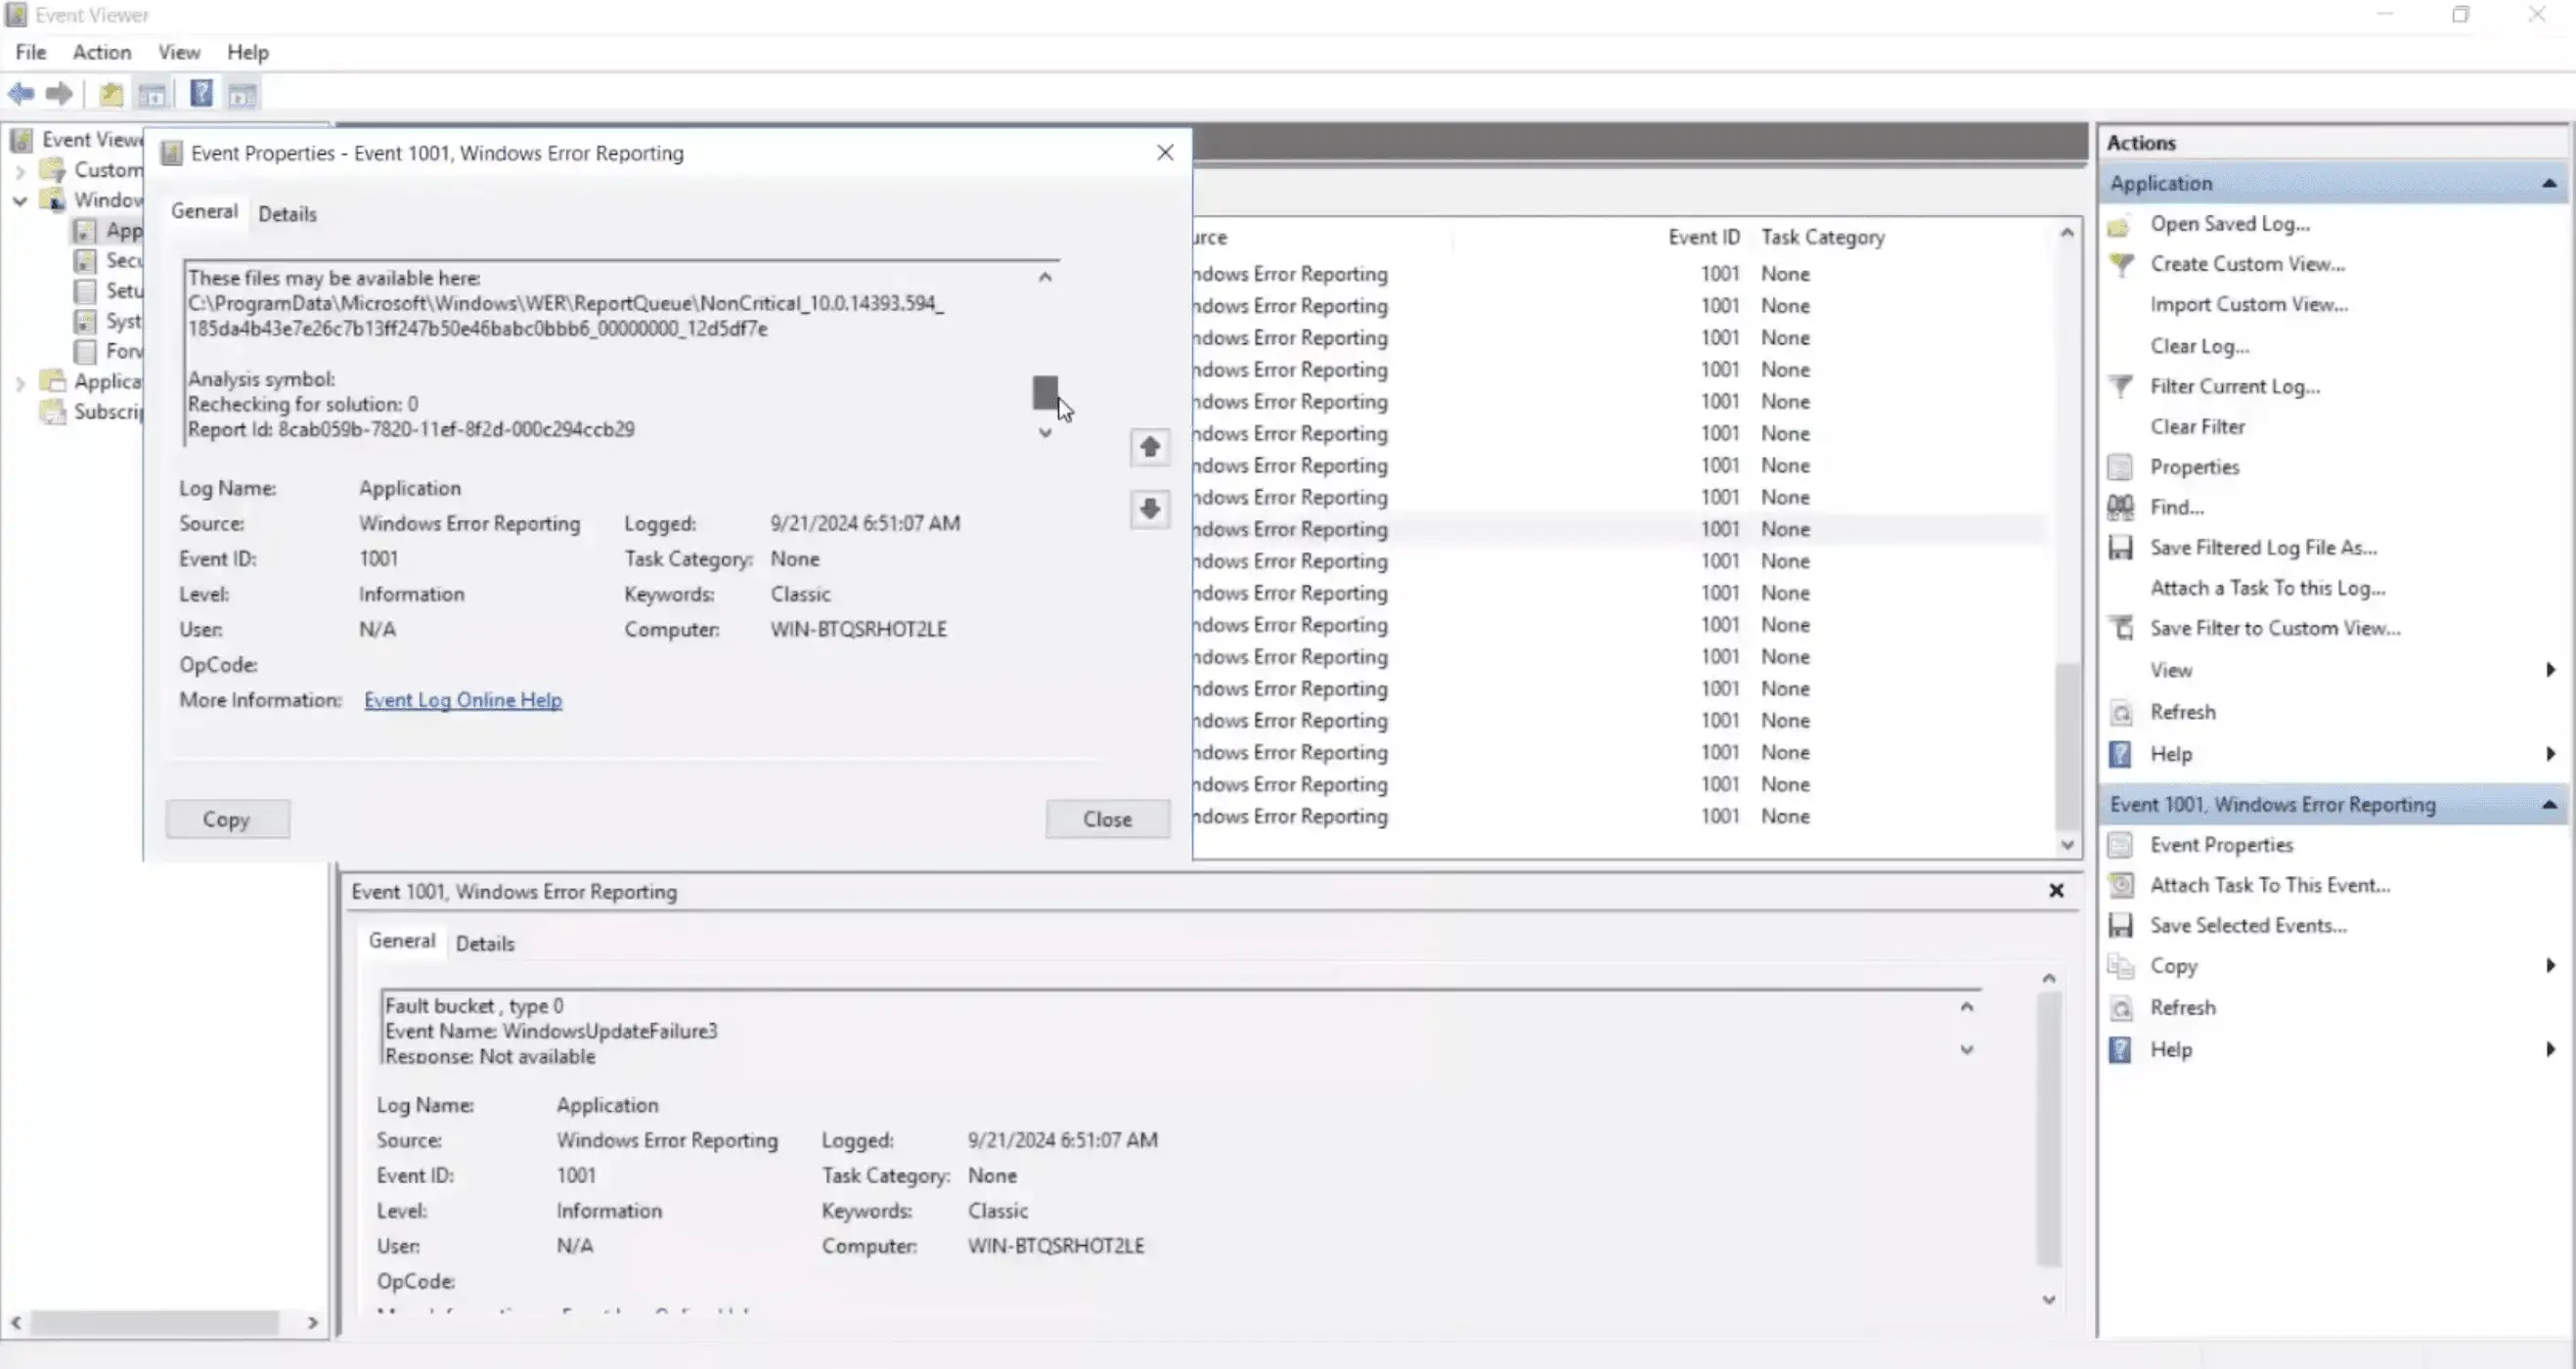The image size is (2576, 1369).
Task: Click Attach a Task To this Log...
Action: [x=2267, y=589]
